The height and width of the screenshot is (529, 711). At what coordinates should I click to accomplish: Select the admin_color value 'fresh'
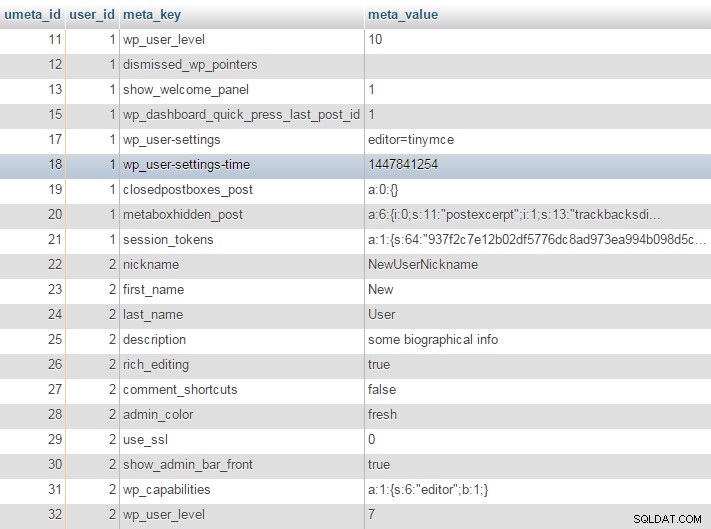[382, 414]
